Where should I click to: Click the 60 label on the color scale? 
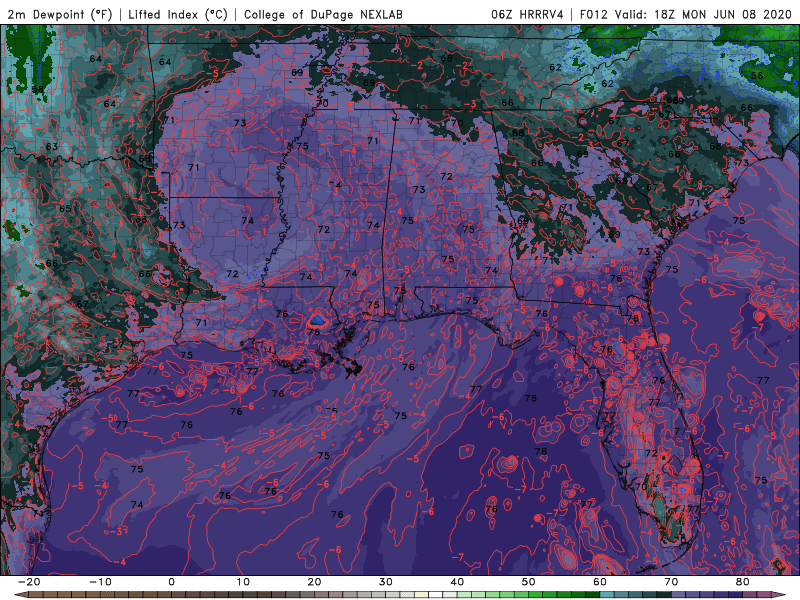(x=600, y=582)
